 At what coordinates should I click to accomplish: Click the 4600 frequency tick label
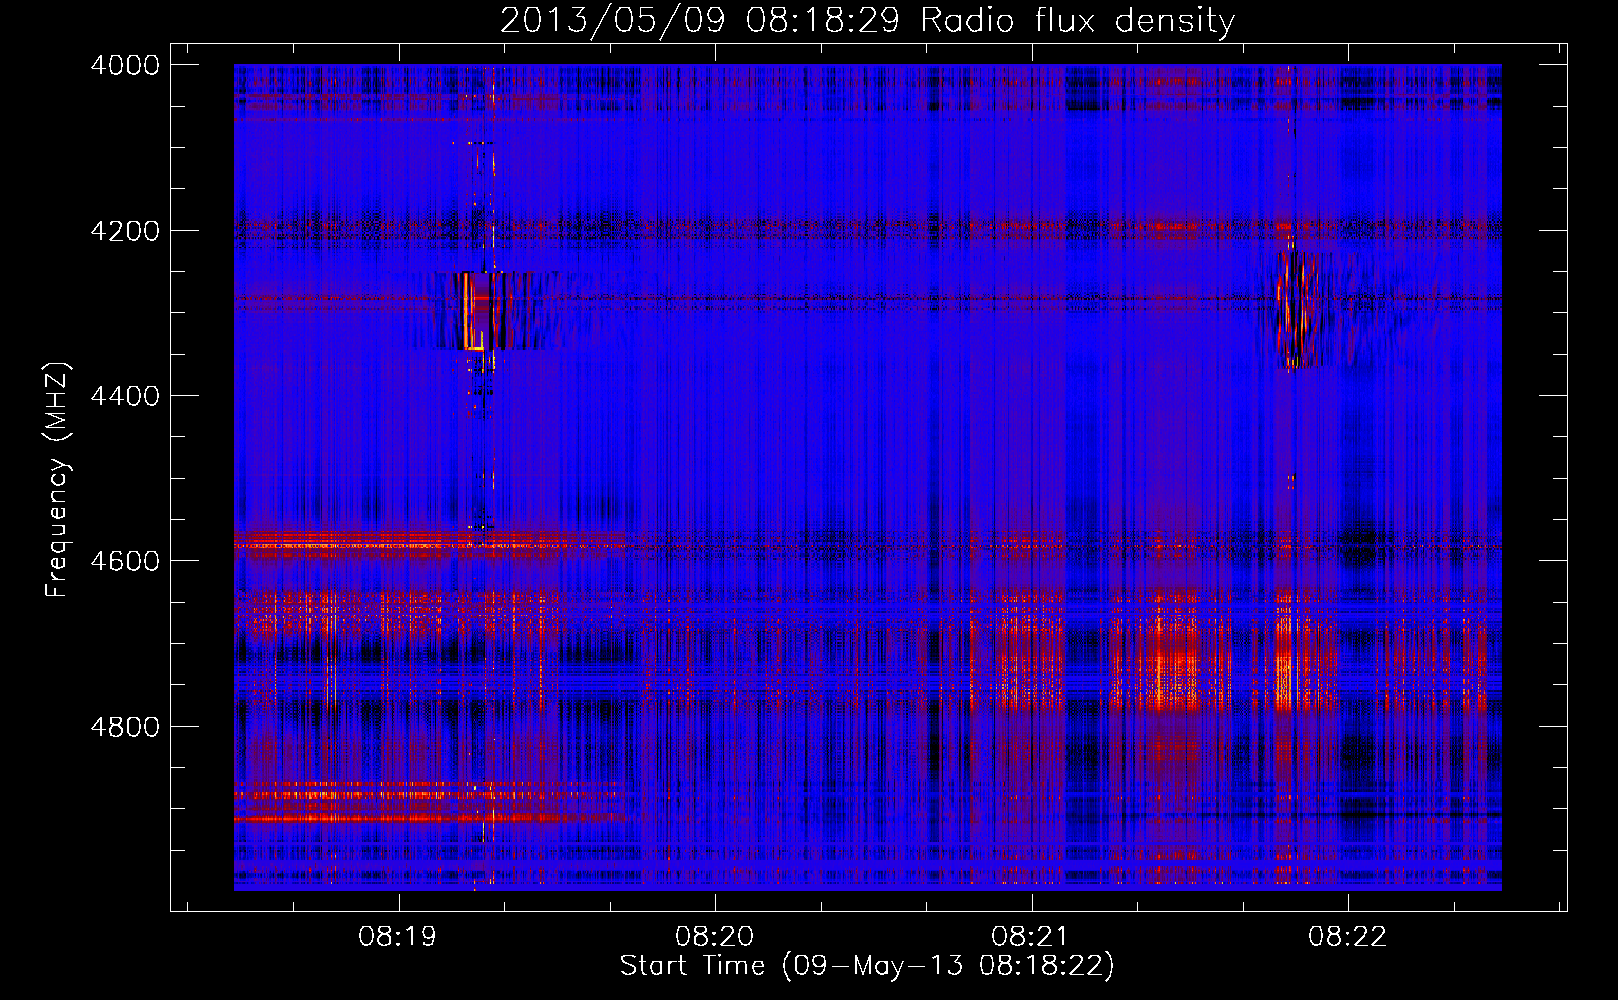coord(124,561)
